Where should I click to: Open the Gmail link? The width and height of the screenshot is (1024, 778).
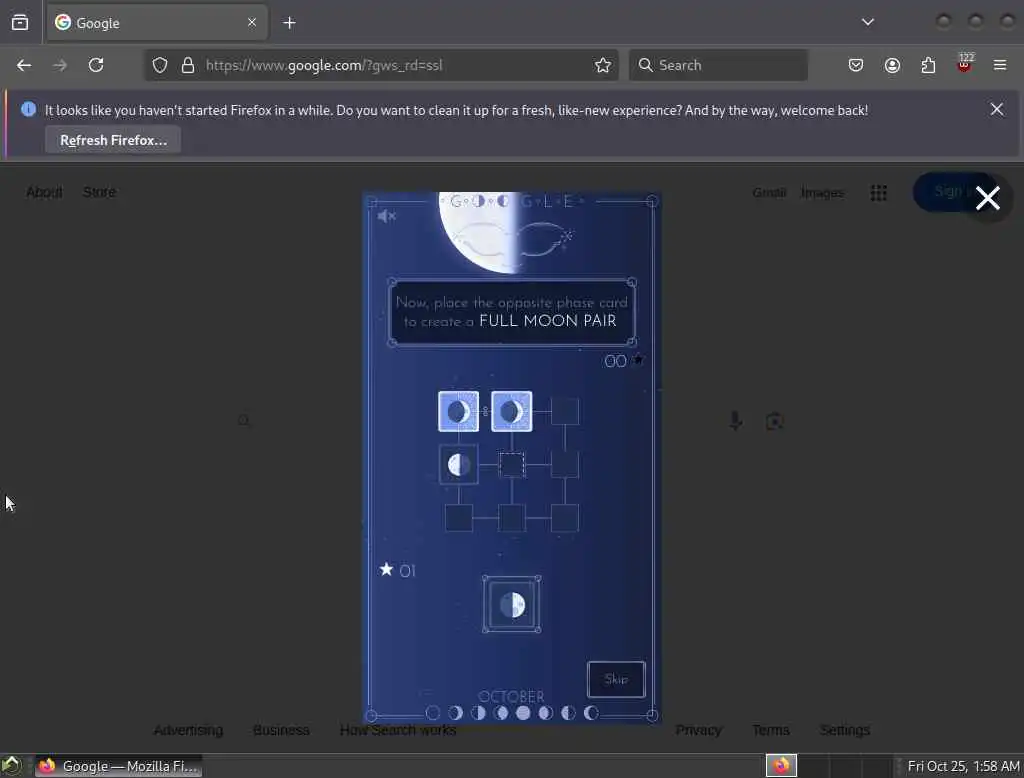coord(769,193)
